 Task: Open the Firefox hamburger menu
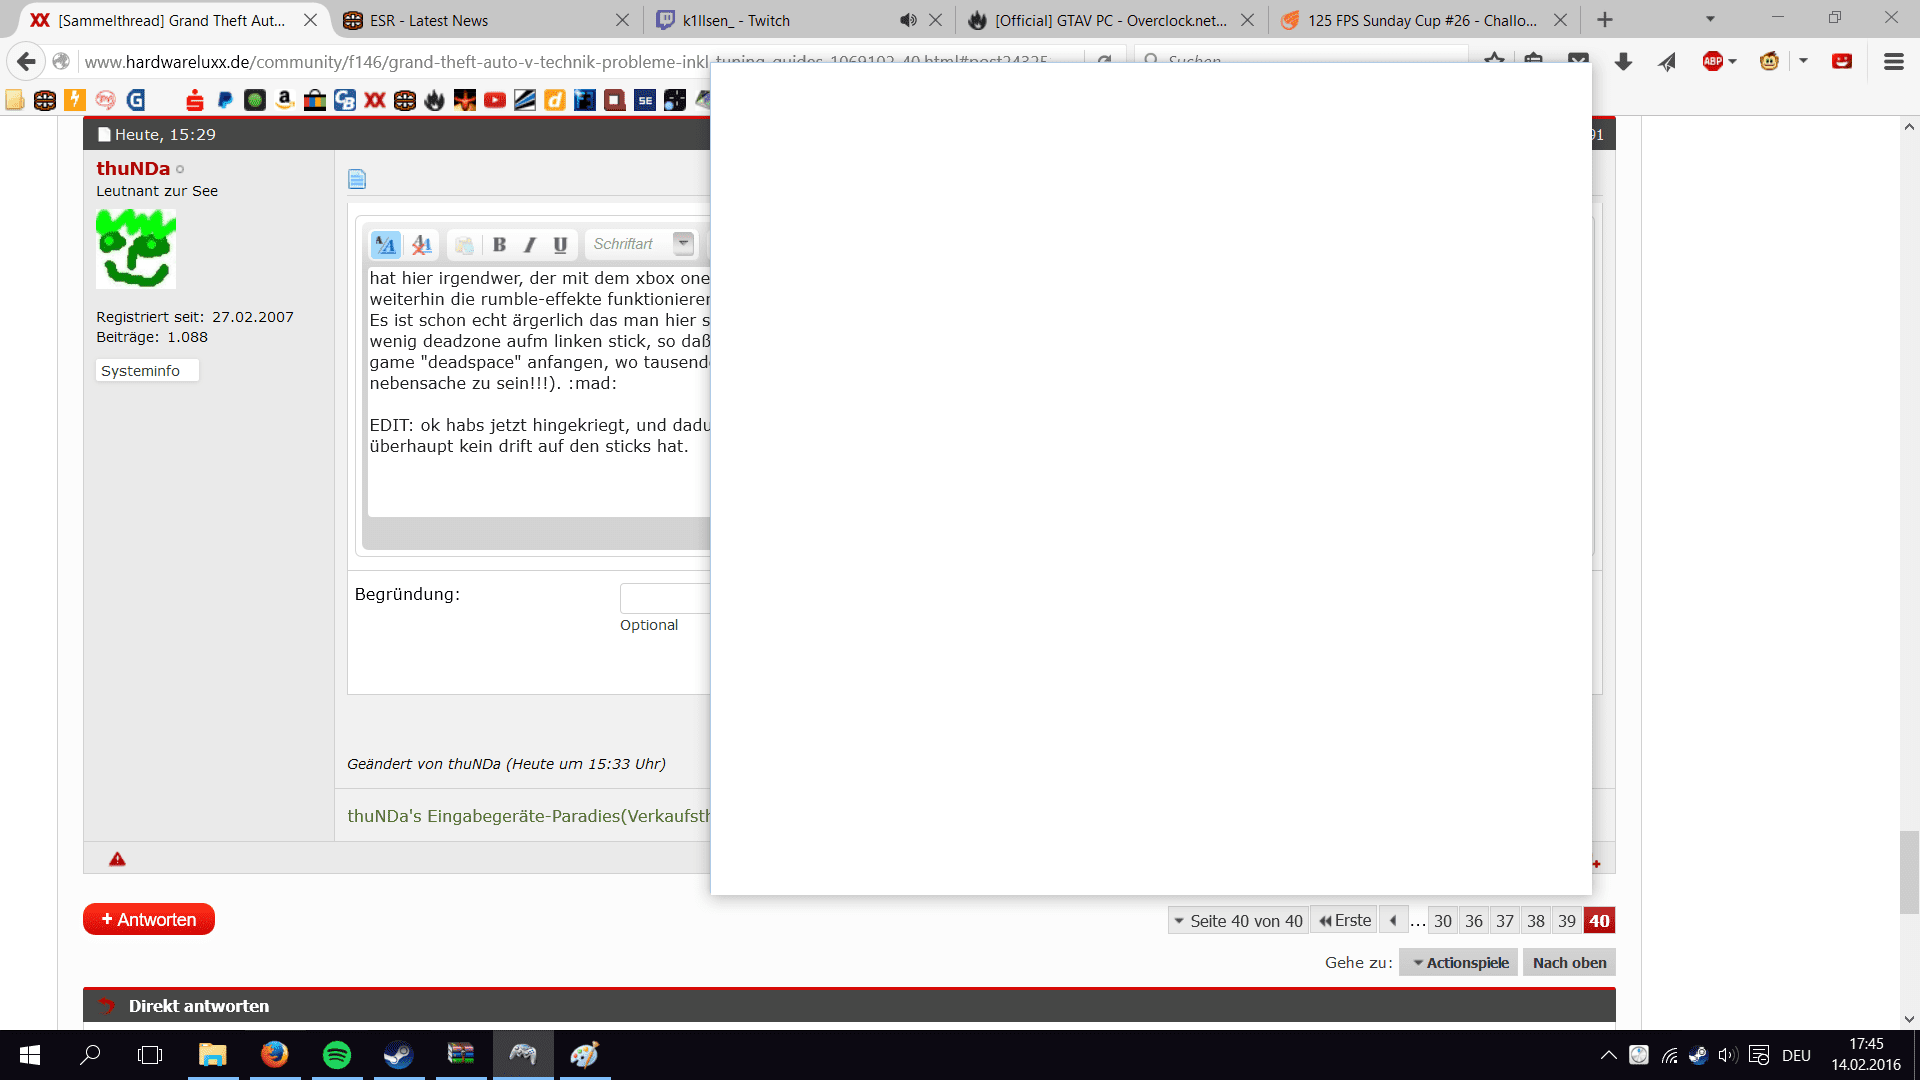pyautogui.click(x=1893, y=62)
